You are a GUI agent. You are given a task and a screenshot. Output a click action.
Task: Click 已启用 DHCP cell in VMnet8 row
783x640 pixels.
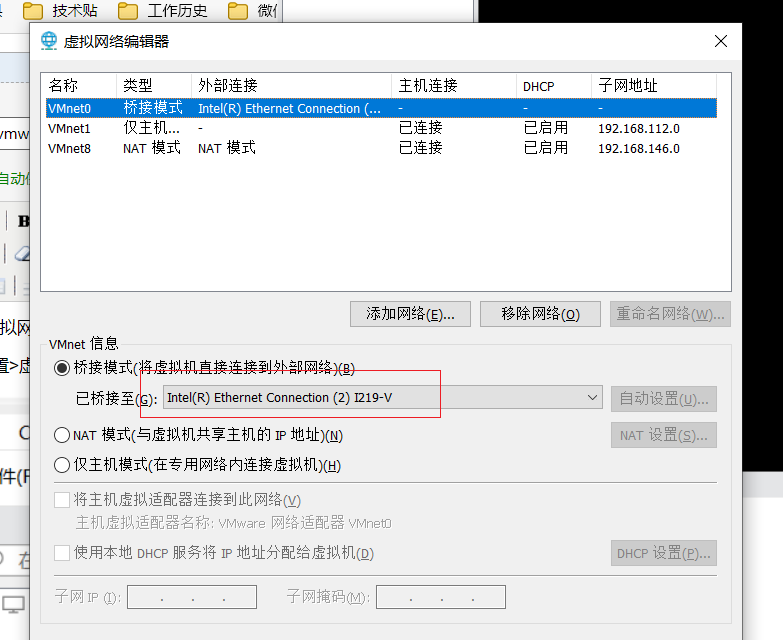[x=545, y=148]
